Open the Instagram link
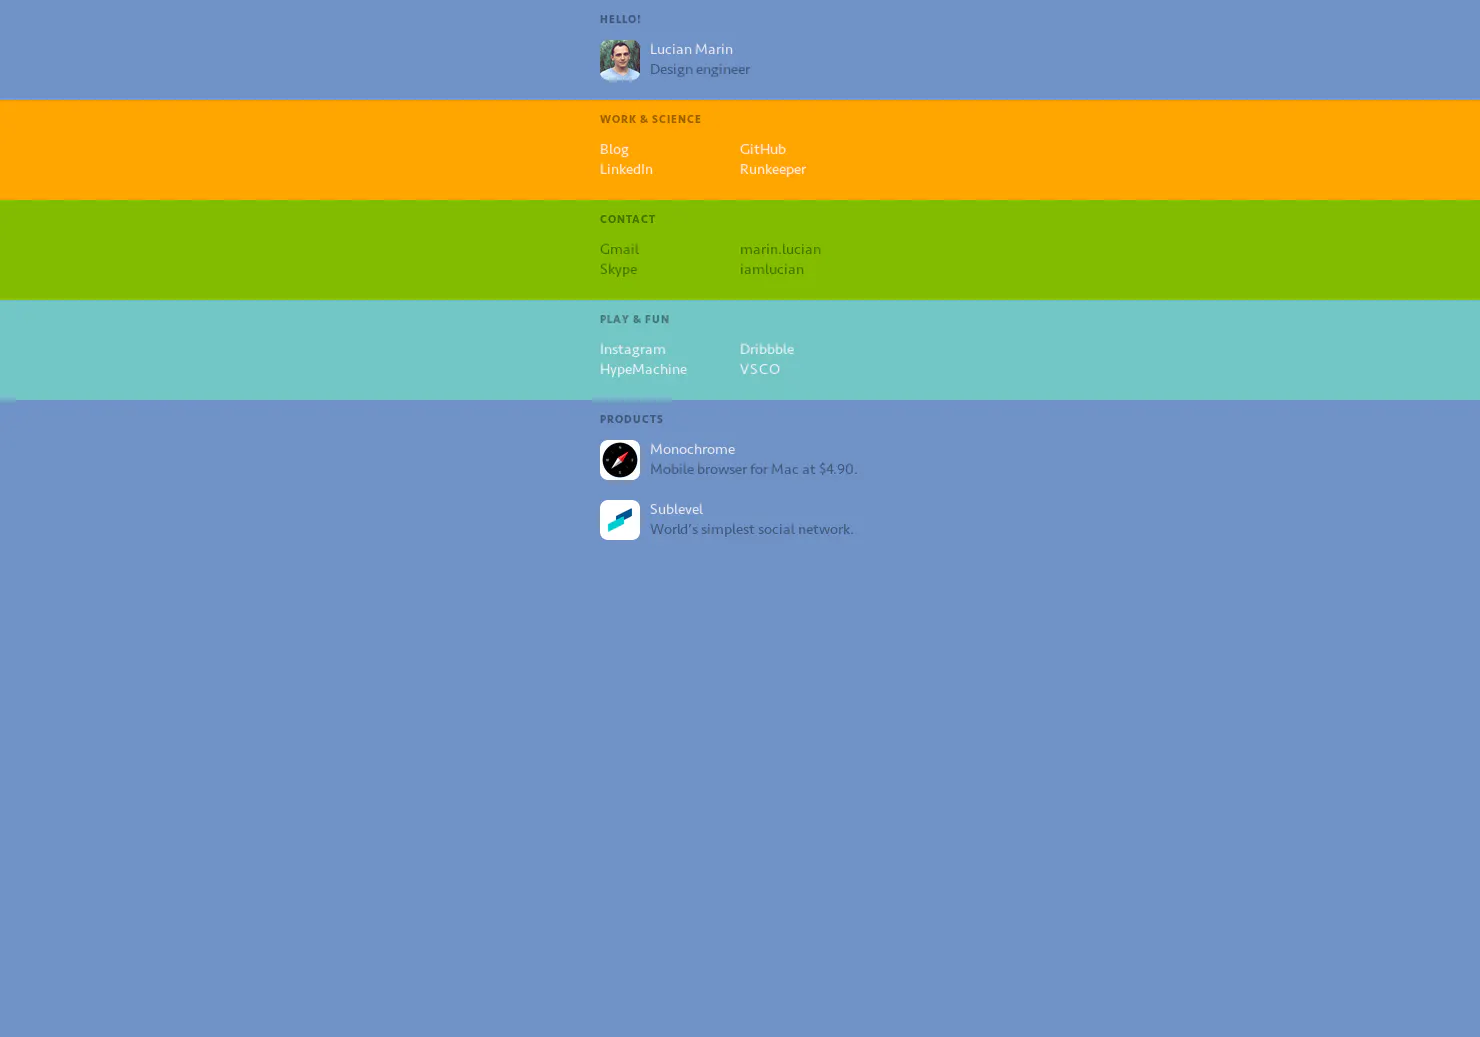This screenshot has height=1037, width=1480. pyautogui.click(x=632, y=349)
